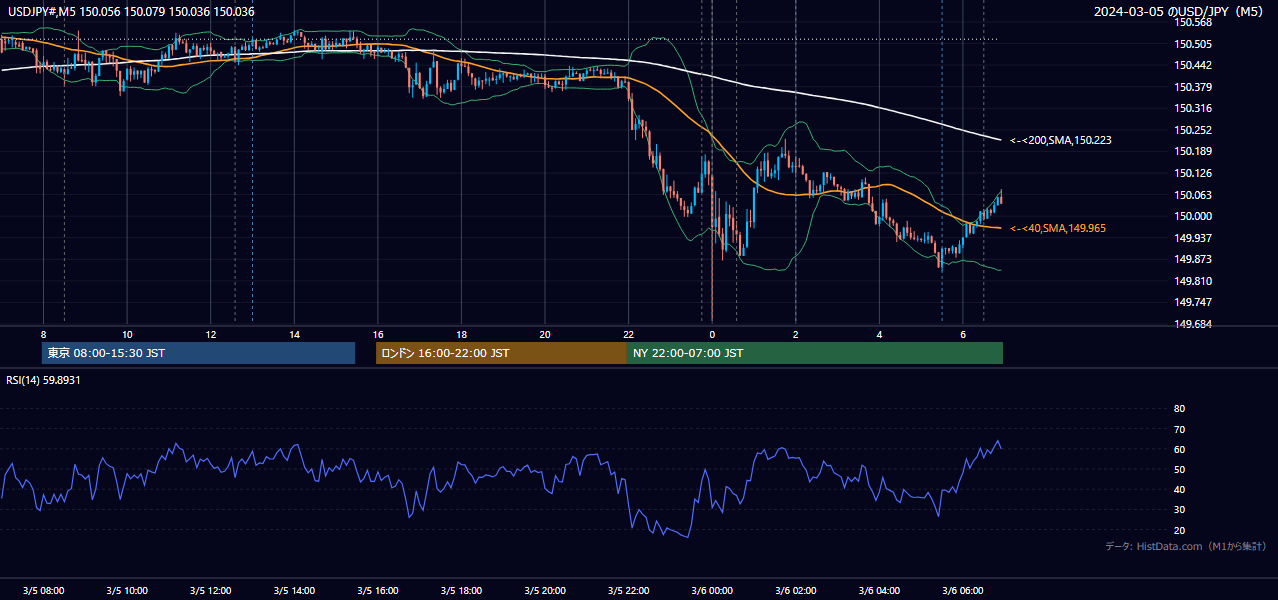Pick the 3/6 00:00 bottom time label

click(712, 591)
